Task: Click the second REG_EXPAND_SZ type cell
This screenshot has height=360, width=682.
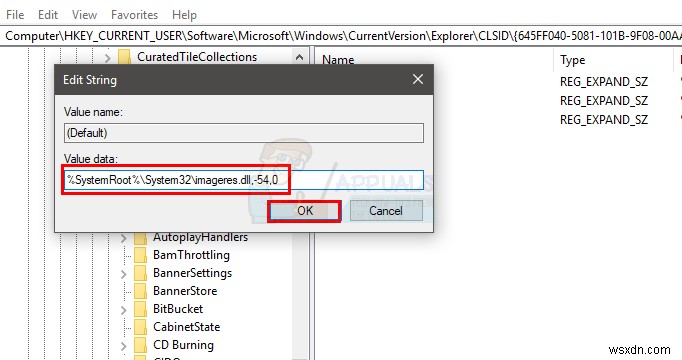Action: click(604, 101)
